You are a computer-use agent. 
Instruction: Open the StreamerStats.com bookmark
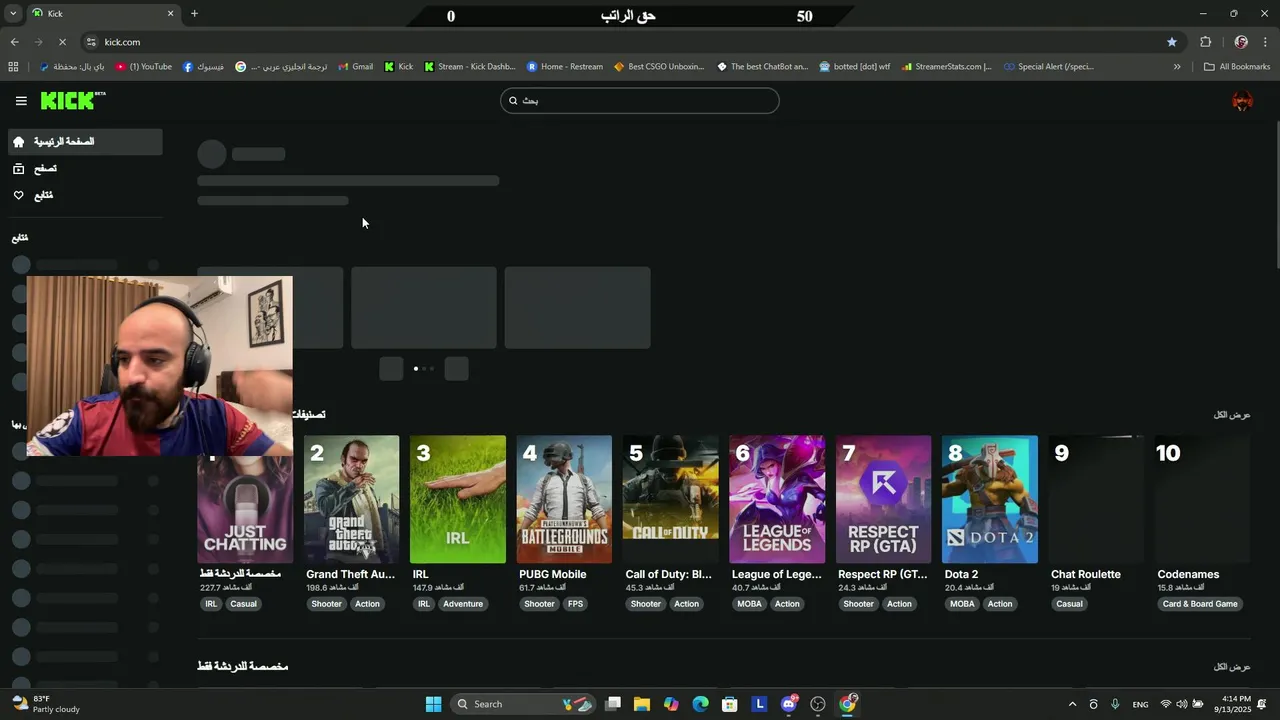(946, 67)
